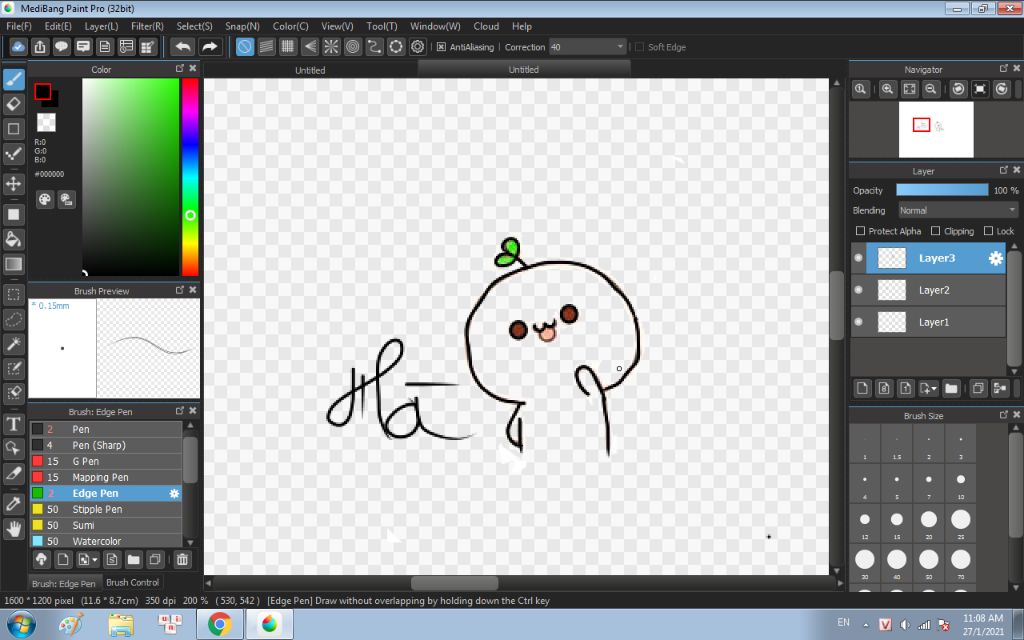This screenshot has width=1024, height=640.
Task: Open Google Chrome from the taskbar
Action: click(219, 625)
